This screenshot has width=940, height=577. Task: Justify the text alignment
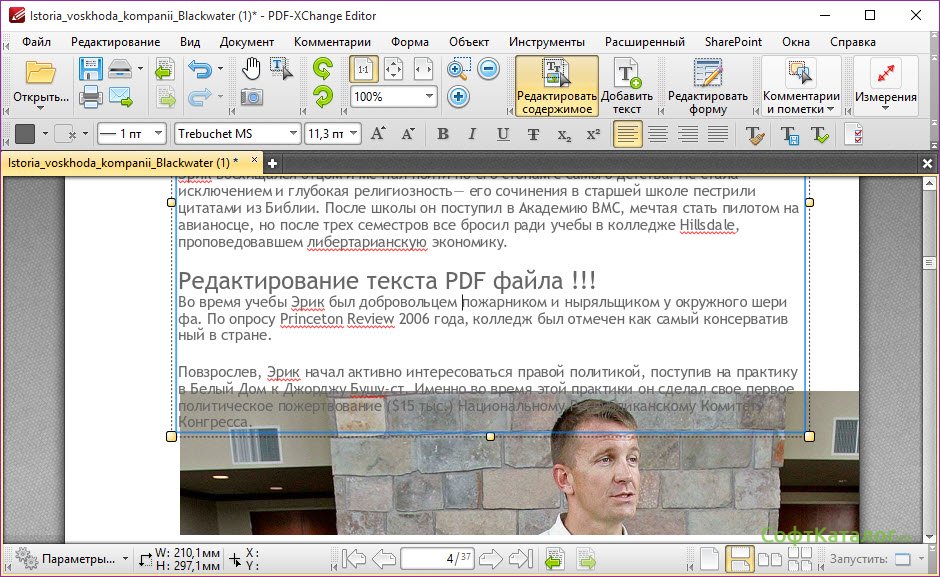[x=718, y=134]
